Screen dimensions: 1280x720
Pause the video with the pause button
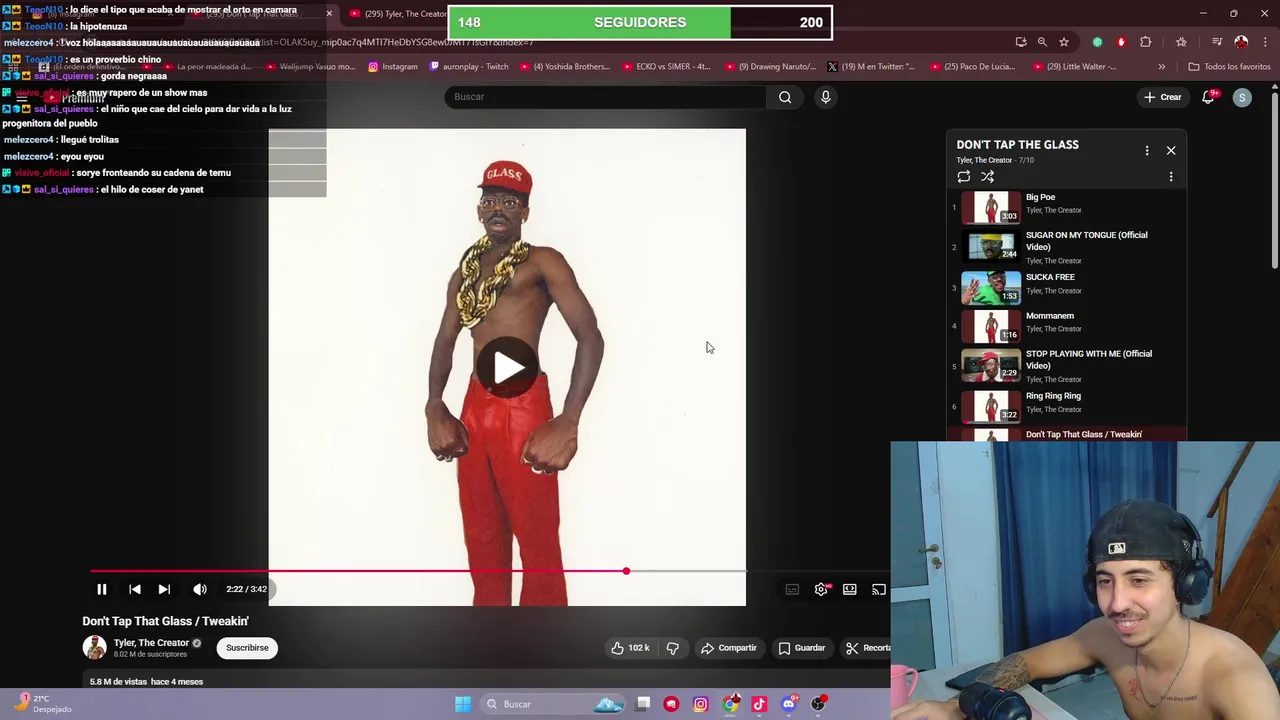(101, 589)
